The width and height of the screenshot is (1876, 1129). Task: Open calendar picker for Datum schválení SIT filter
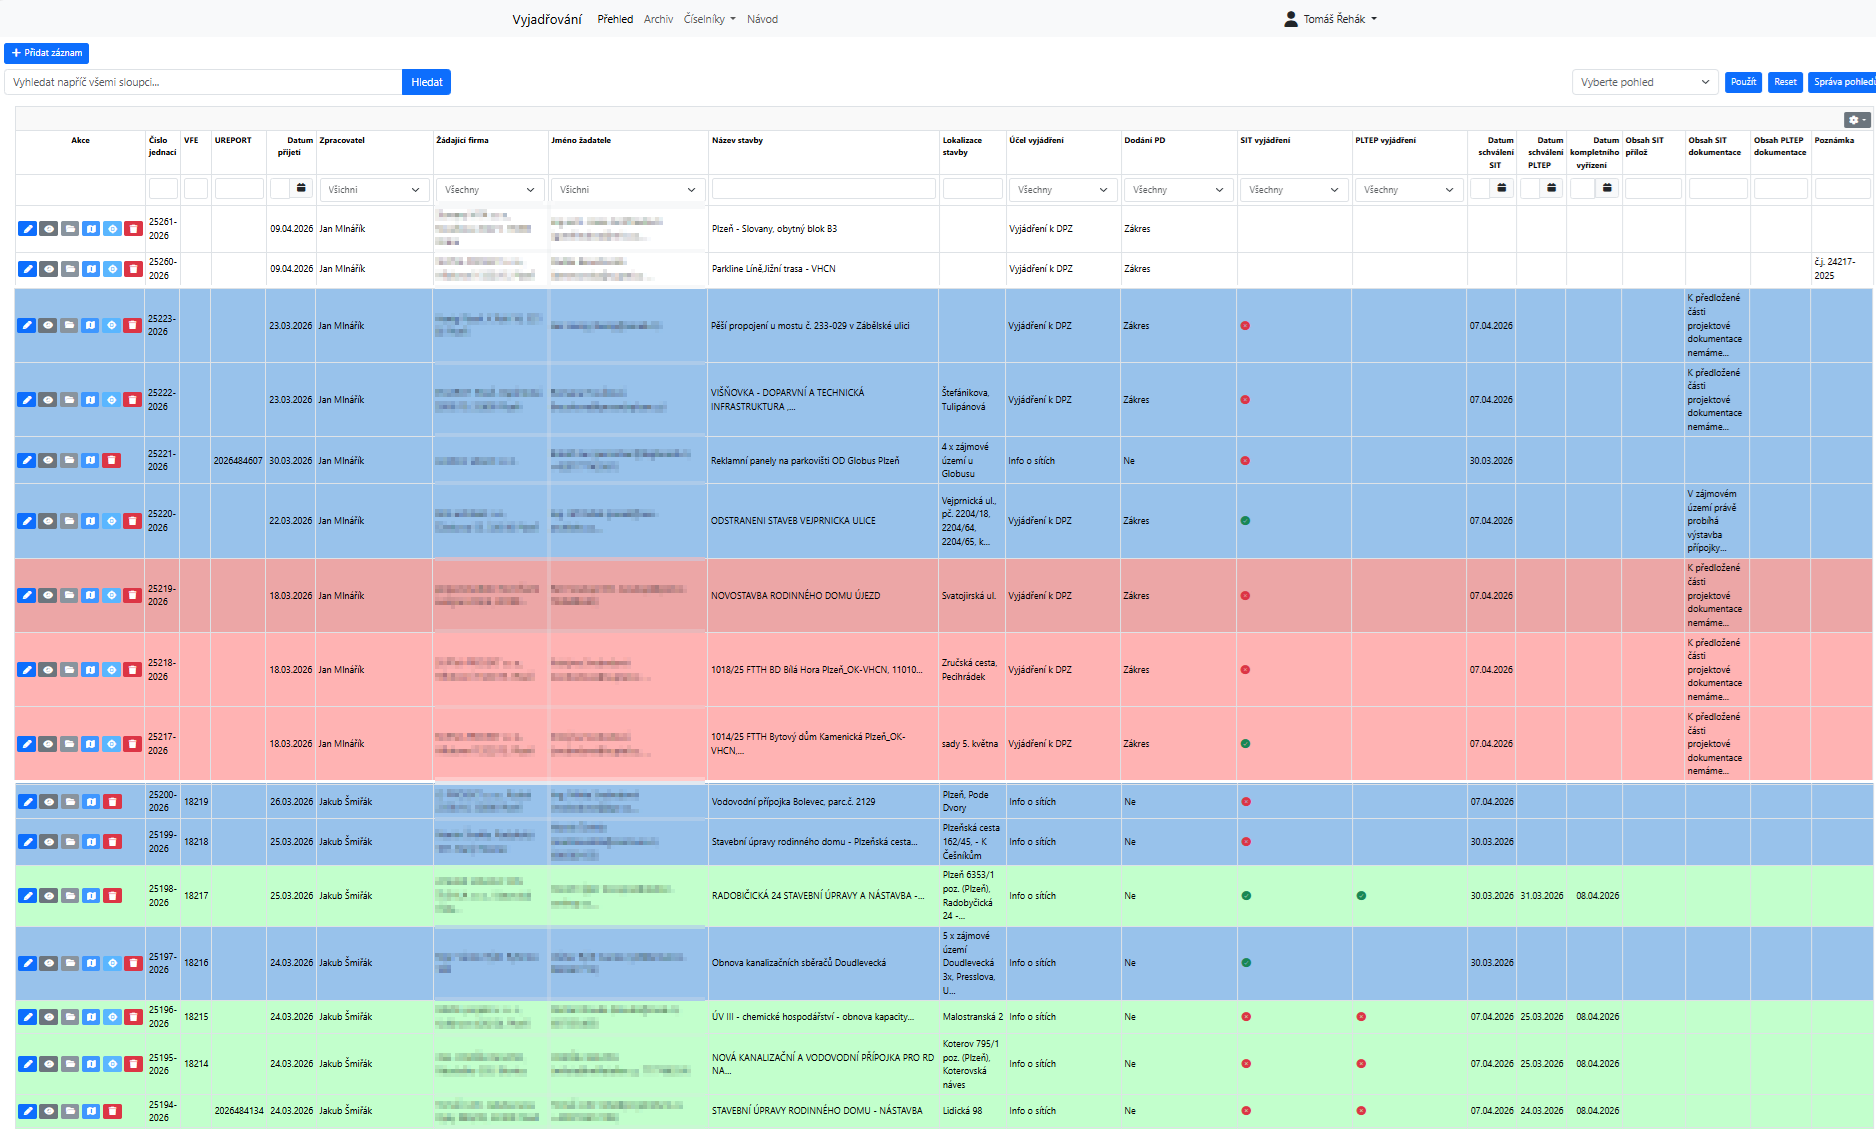pos(1502,188)
